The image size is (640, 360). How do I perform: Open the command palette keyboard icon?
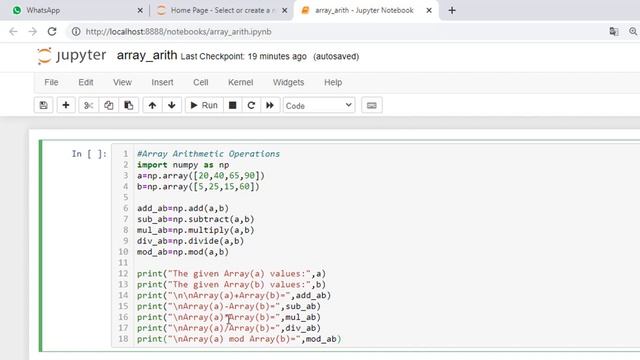pos(371,105)
